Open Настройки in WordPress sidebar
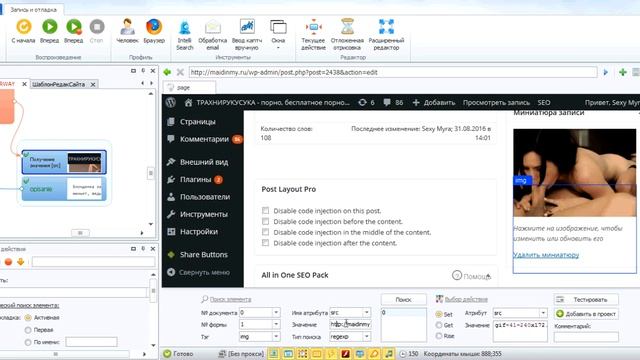The height and width of the screenshot is (360, 640). [x=199, y=231]
